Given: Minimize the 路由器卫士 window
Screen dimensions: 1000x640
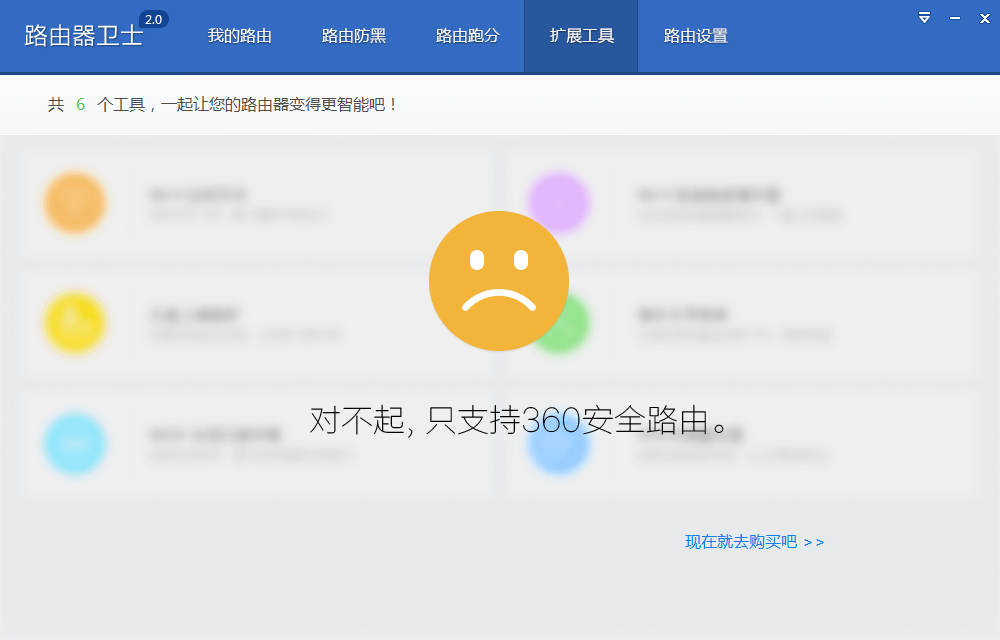Looking at the screenshot, I should (x=955, y=18).
